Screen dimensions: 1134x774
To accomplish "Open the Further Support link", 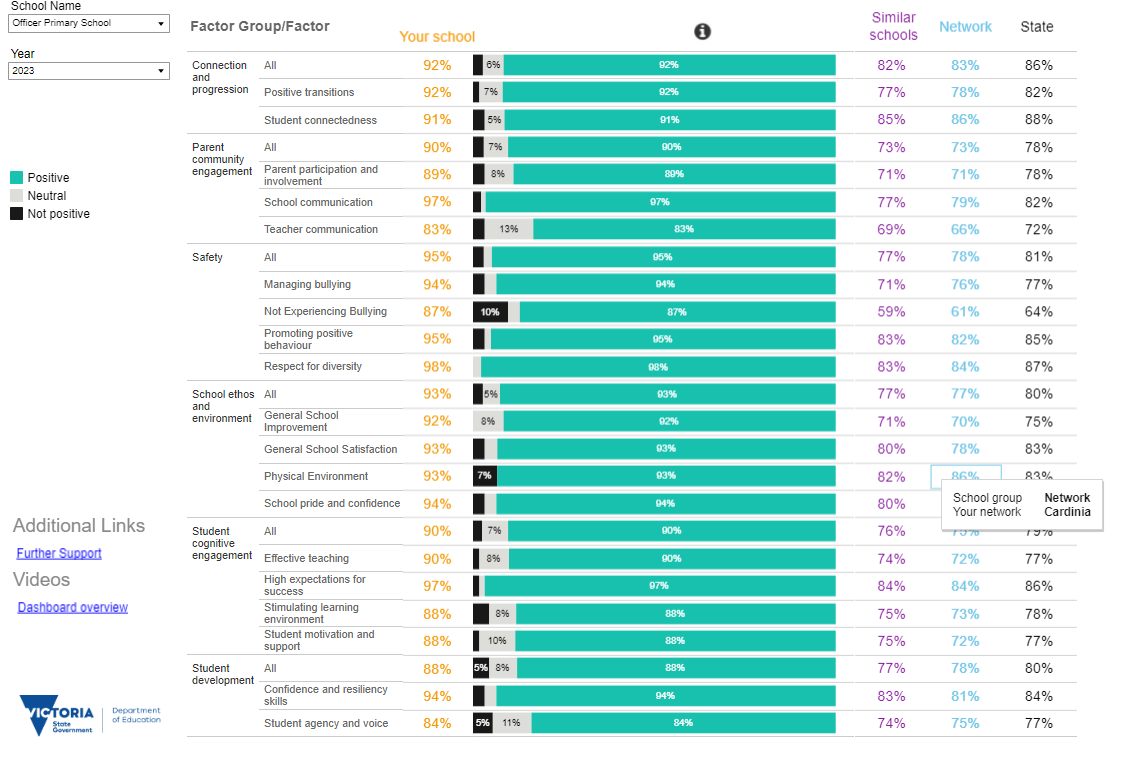I will (59, 553).
